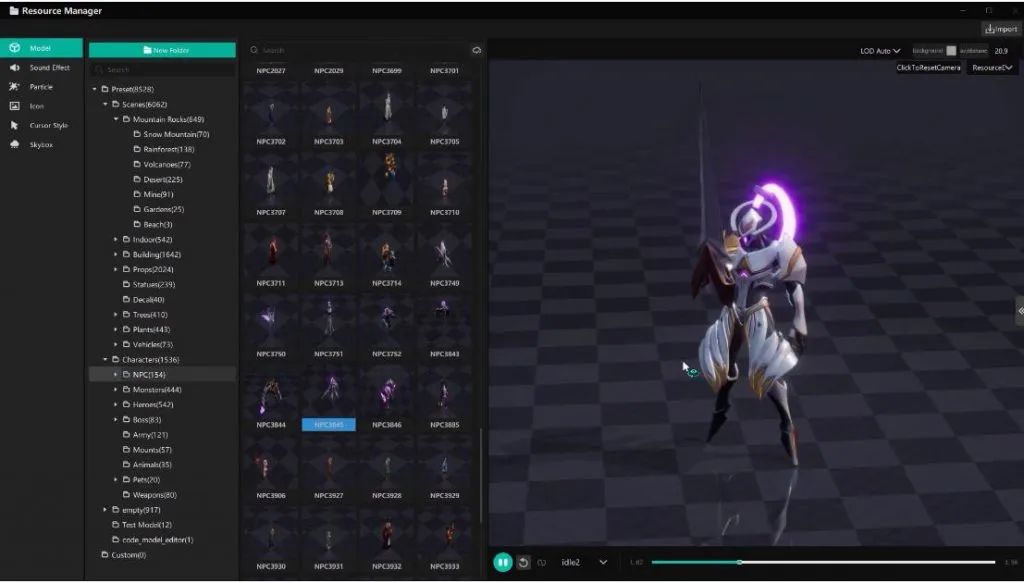Image resolution: width=1024 pixels, height=583 pixels.
Task: Open the Skybox resource category
Action: [40, 144]
